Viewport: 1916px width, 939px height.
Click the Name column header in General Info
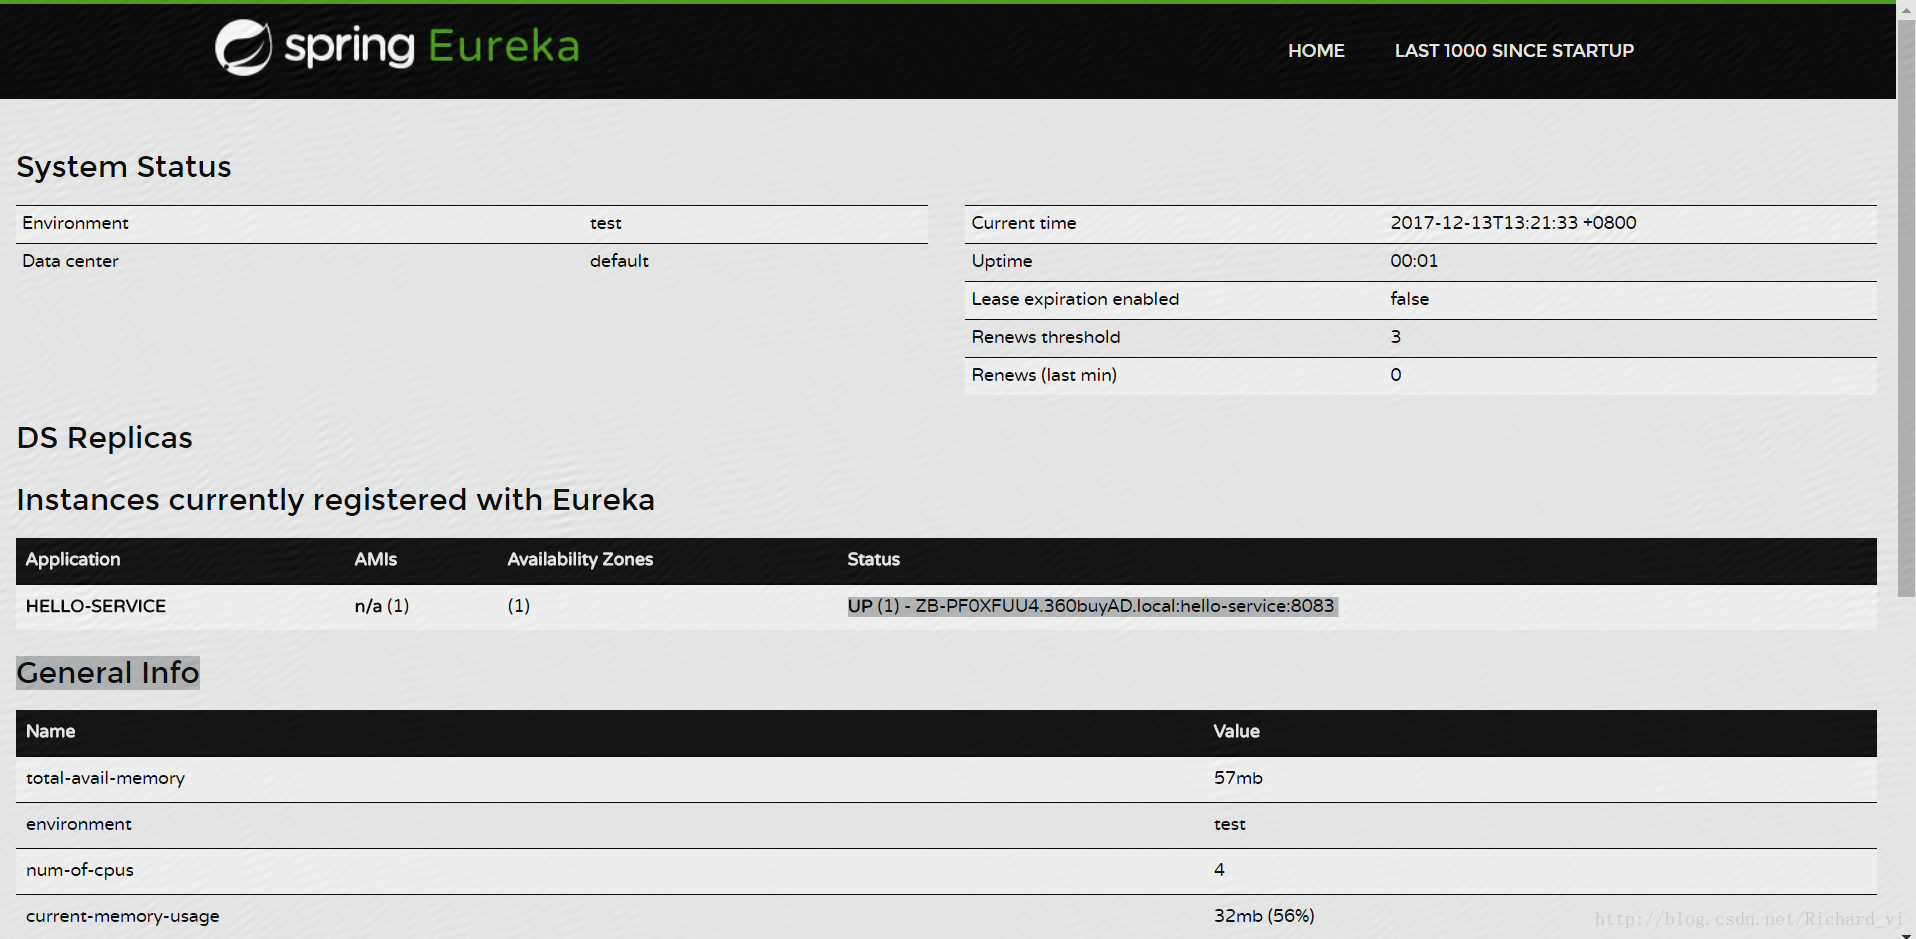pos(51,732)
